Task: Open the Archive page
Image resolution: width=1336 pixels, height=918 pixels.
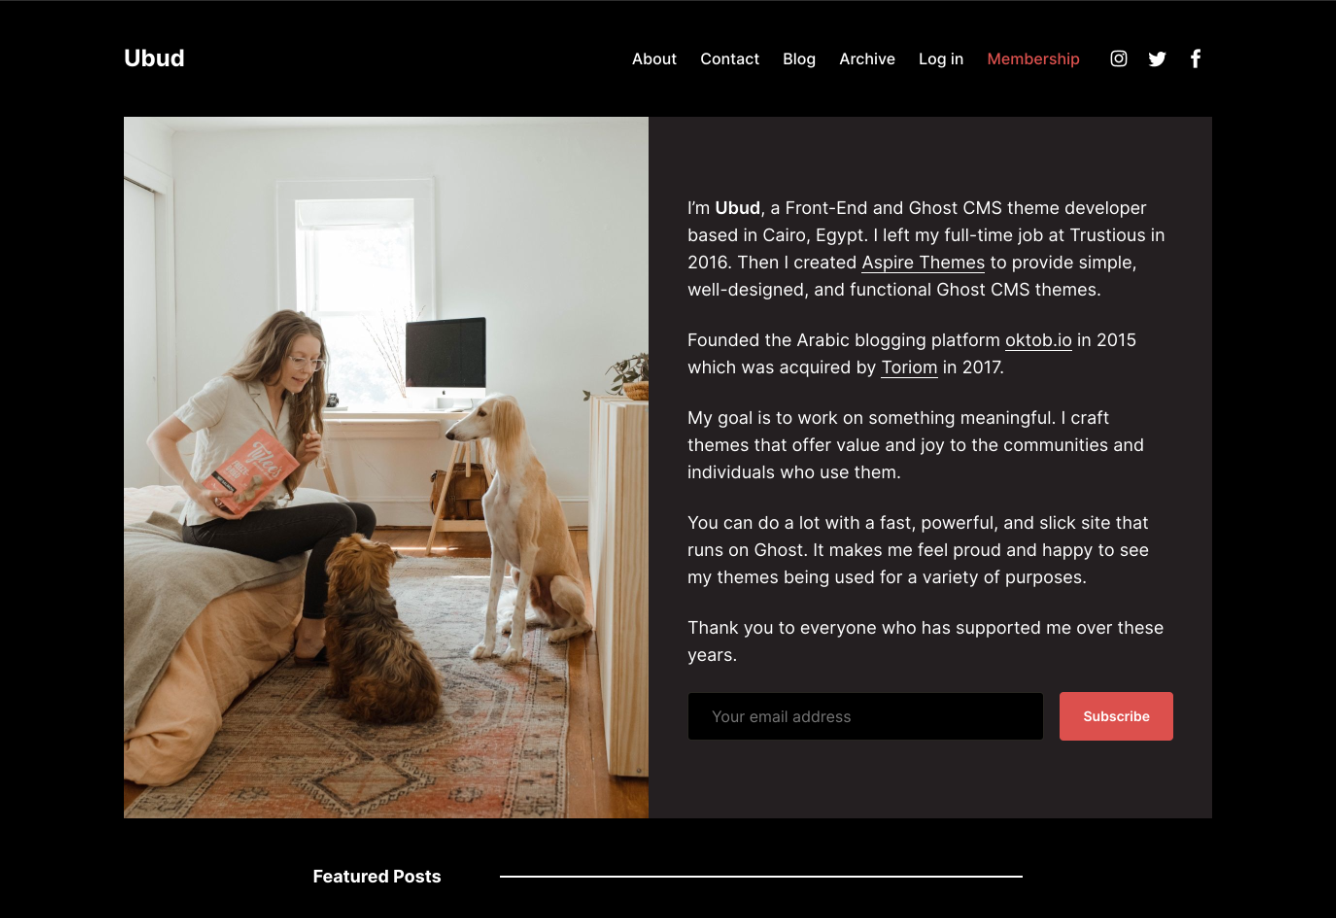Action: click(867, 59)
